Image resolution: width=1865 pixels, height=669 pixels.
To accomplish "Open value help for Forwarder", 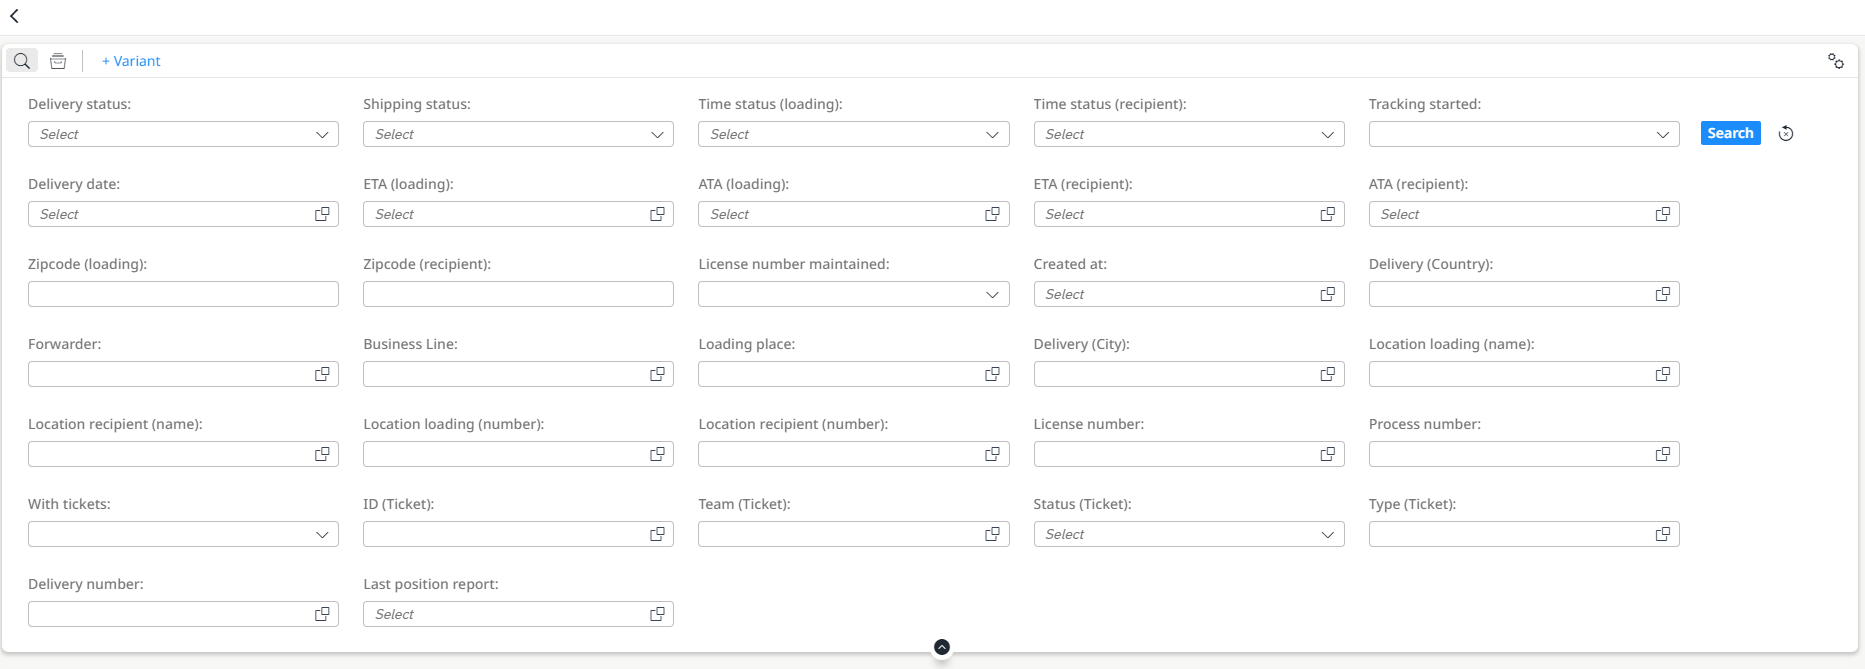I will tap(322, 374).
